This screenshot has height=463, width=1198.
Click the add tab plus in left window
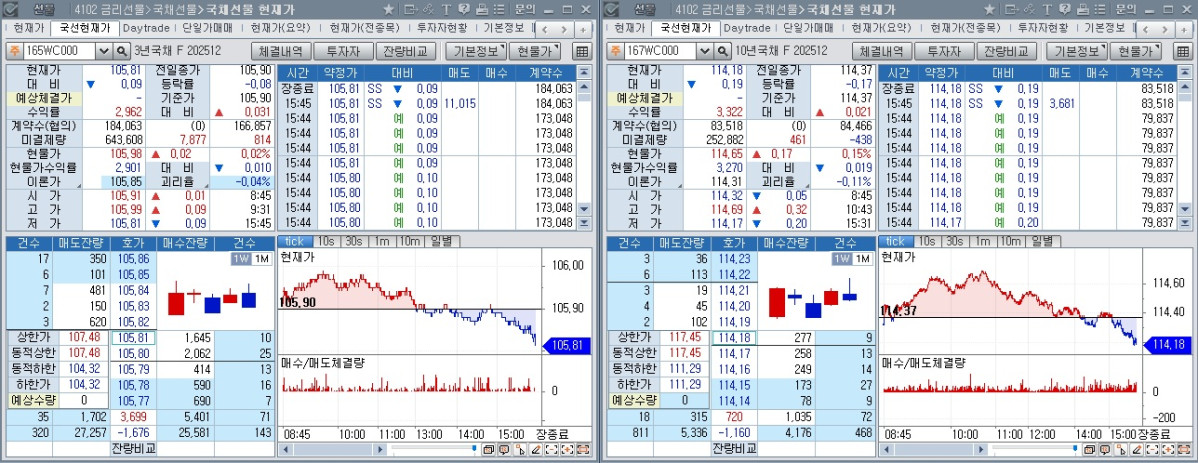(583, 30)
